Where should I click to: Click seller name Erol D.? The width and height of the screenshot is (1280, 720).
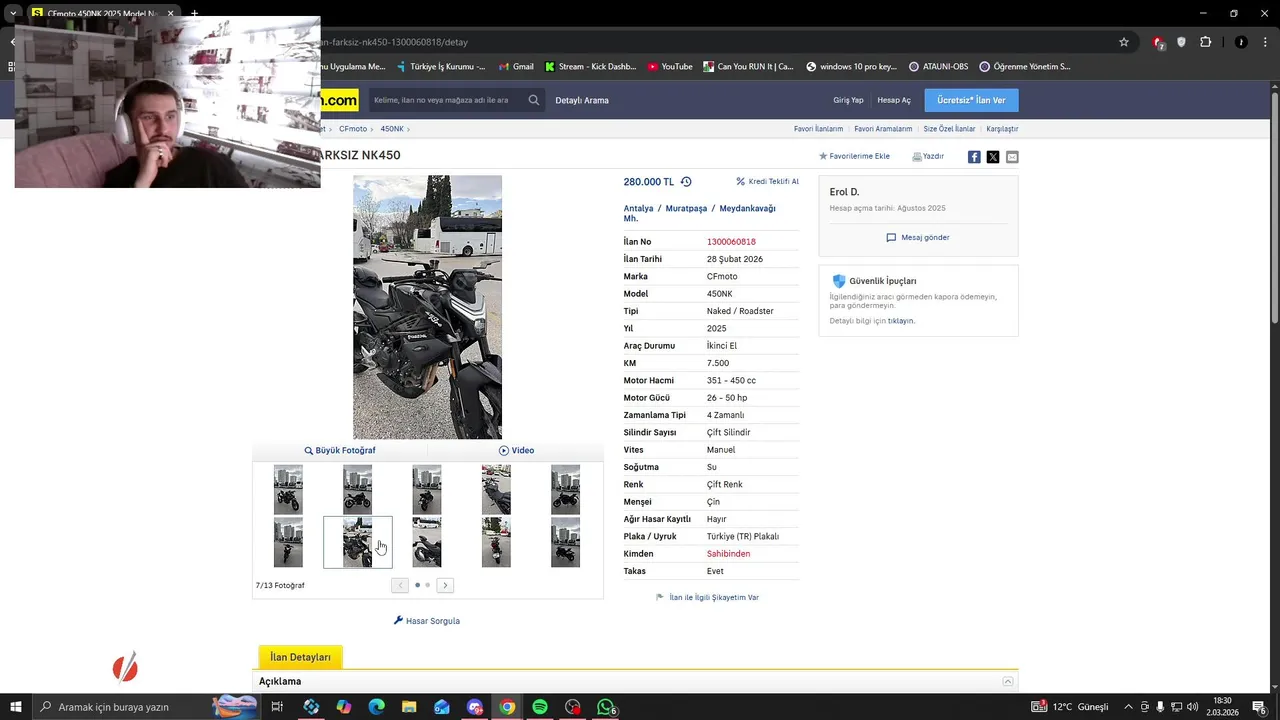point(844,192)
